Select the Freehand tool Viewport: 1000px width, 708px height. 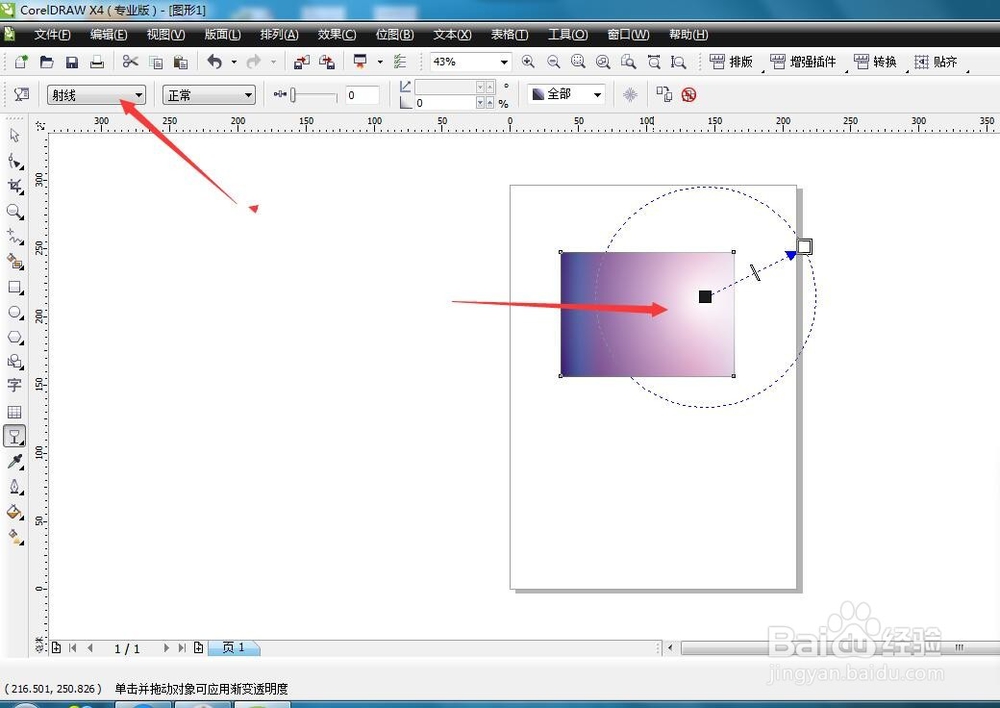point(15,236)
